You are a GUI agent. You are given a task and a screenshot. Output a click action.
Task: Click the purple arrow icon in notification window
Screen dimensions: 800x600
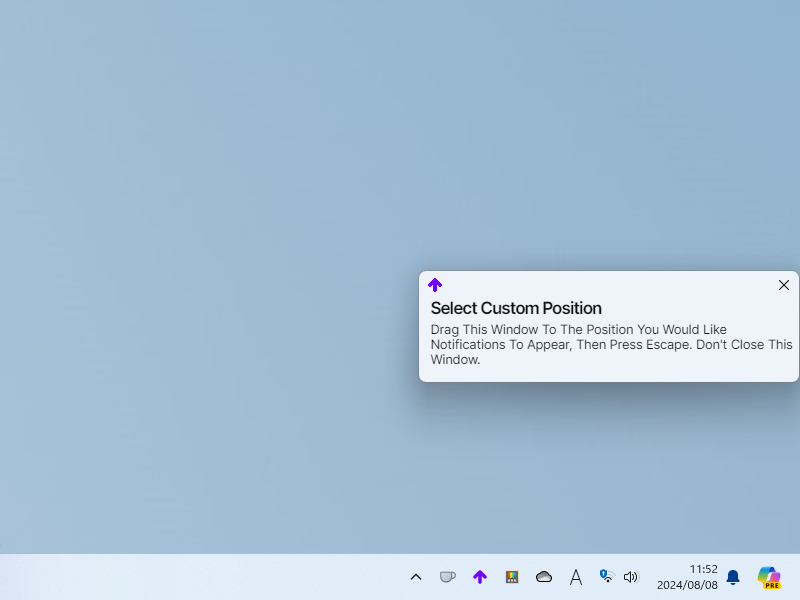pos(435,285)
